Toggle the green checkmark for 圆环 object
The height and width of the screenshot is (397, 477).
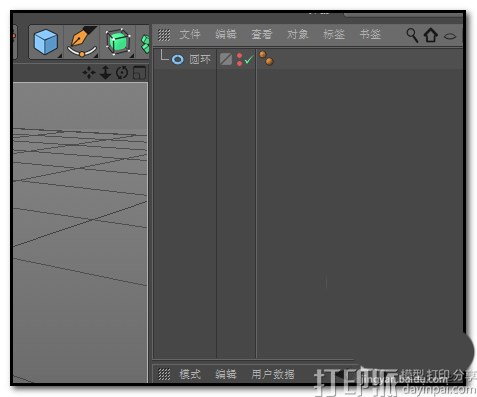pyautogui.click(x=249, y=59)
